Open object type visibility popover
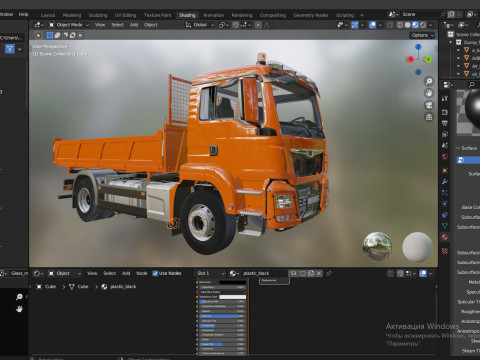 pos(342,25)
